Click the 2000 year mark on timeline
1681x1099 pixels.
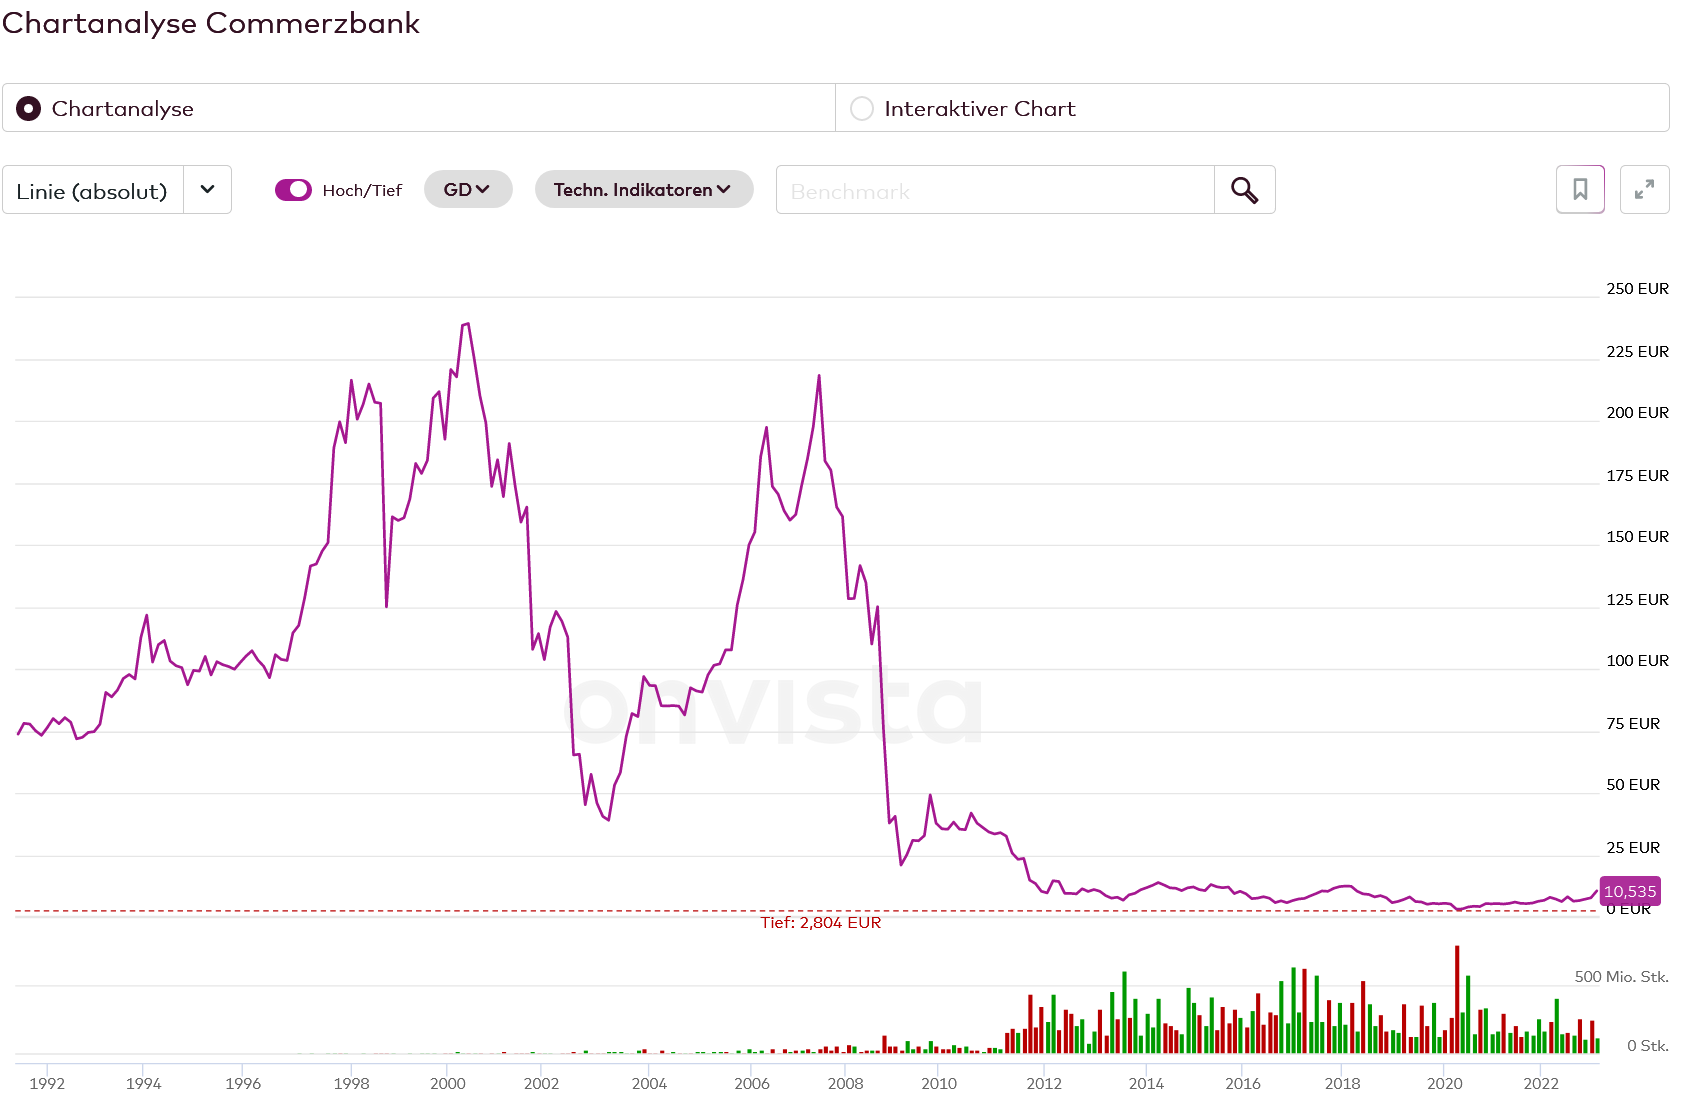pyautogui.click(x=448, y=1083)
